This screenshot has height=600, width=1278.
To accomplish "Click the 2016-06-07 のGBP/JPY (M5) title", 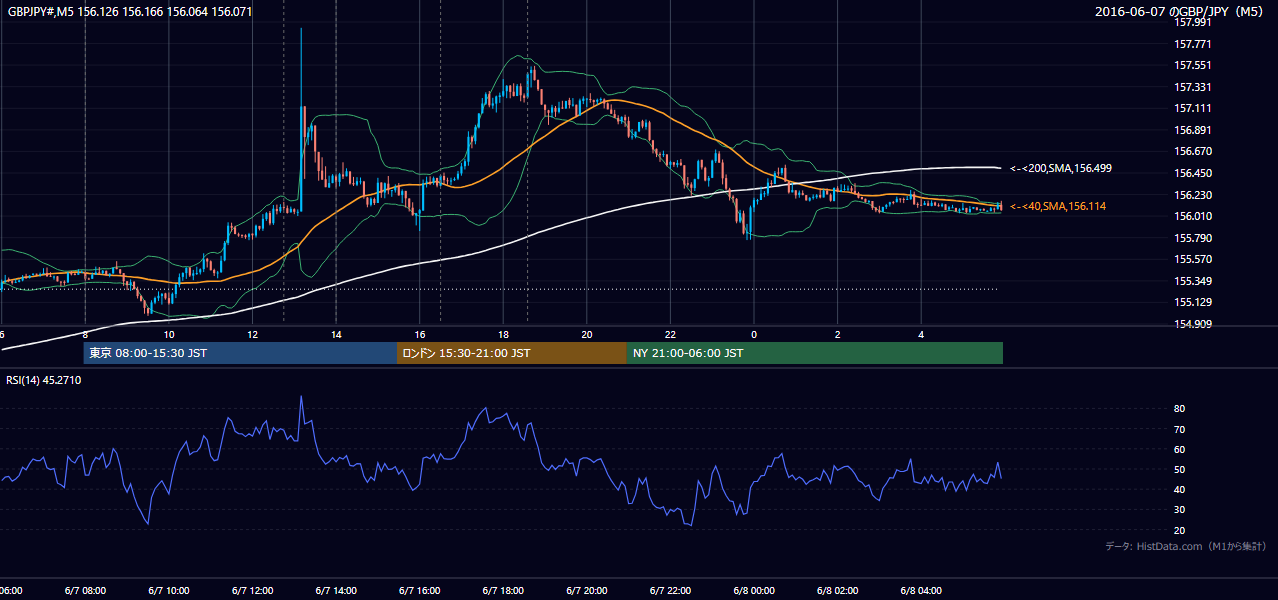I will tap(1181, 12).
